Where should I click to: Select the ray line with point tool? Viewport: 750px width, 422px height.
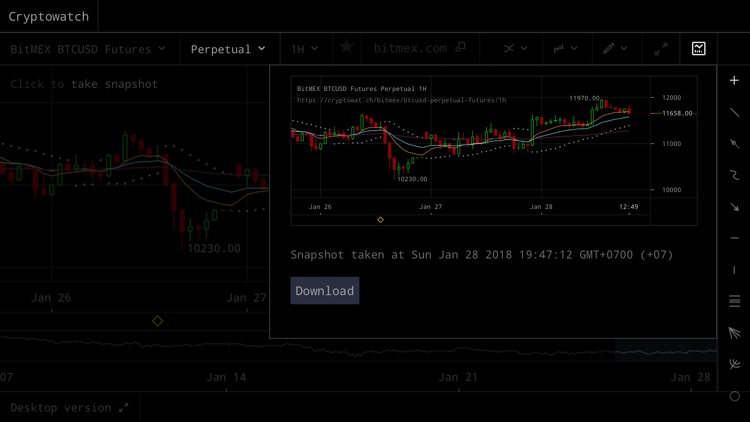[734, 144]
